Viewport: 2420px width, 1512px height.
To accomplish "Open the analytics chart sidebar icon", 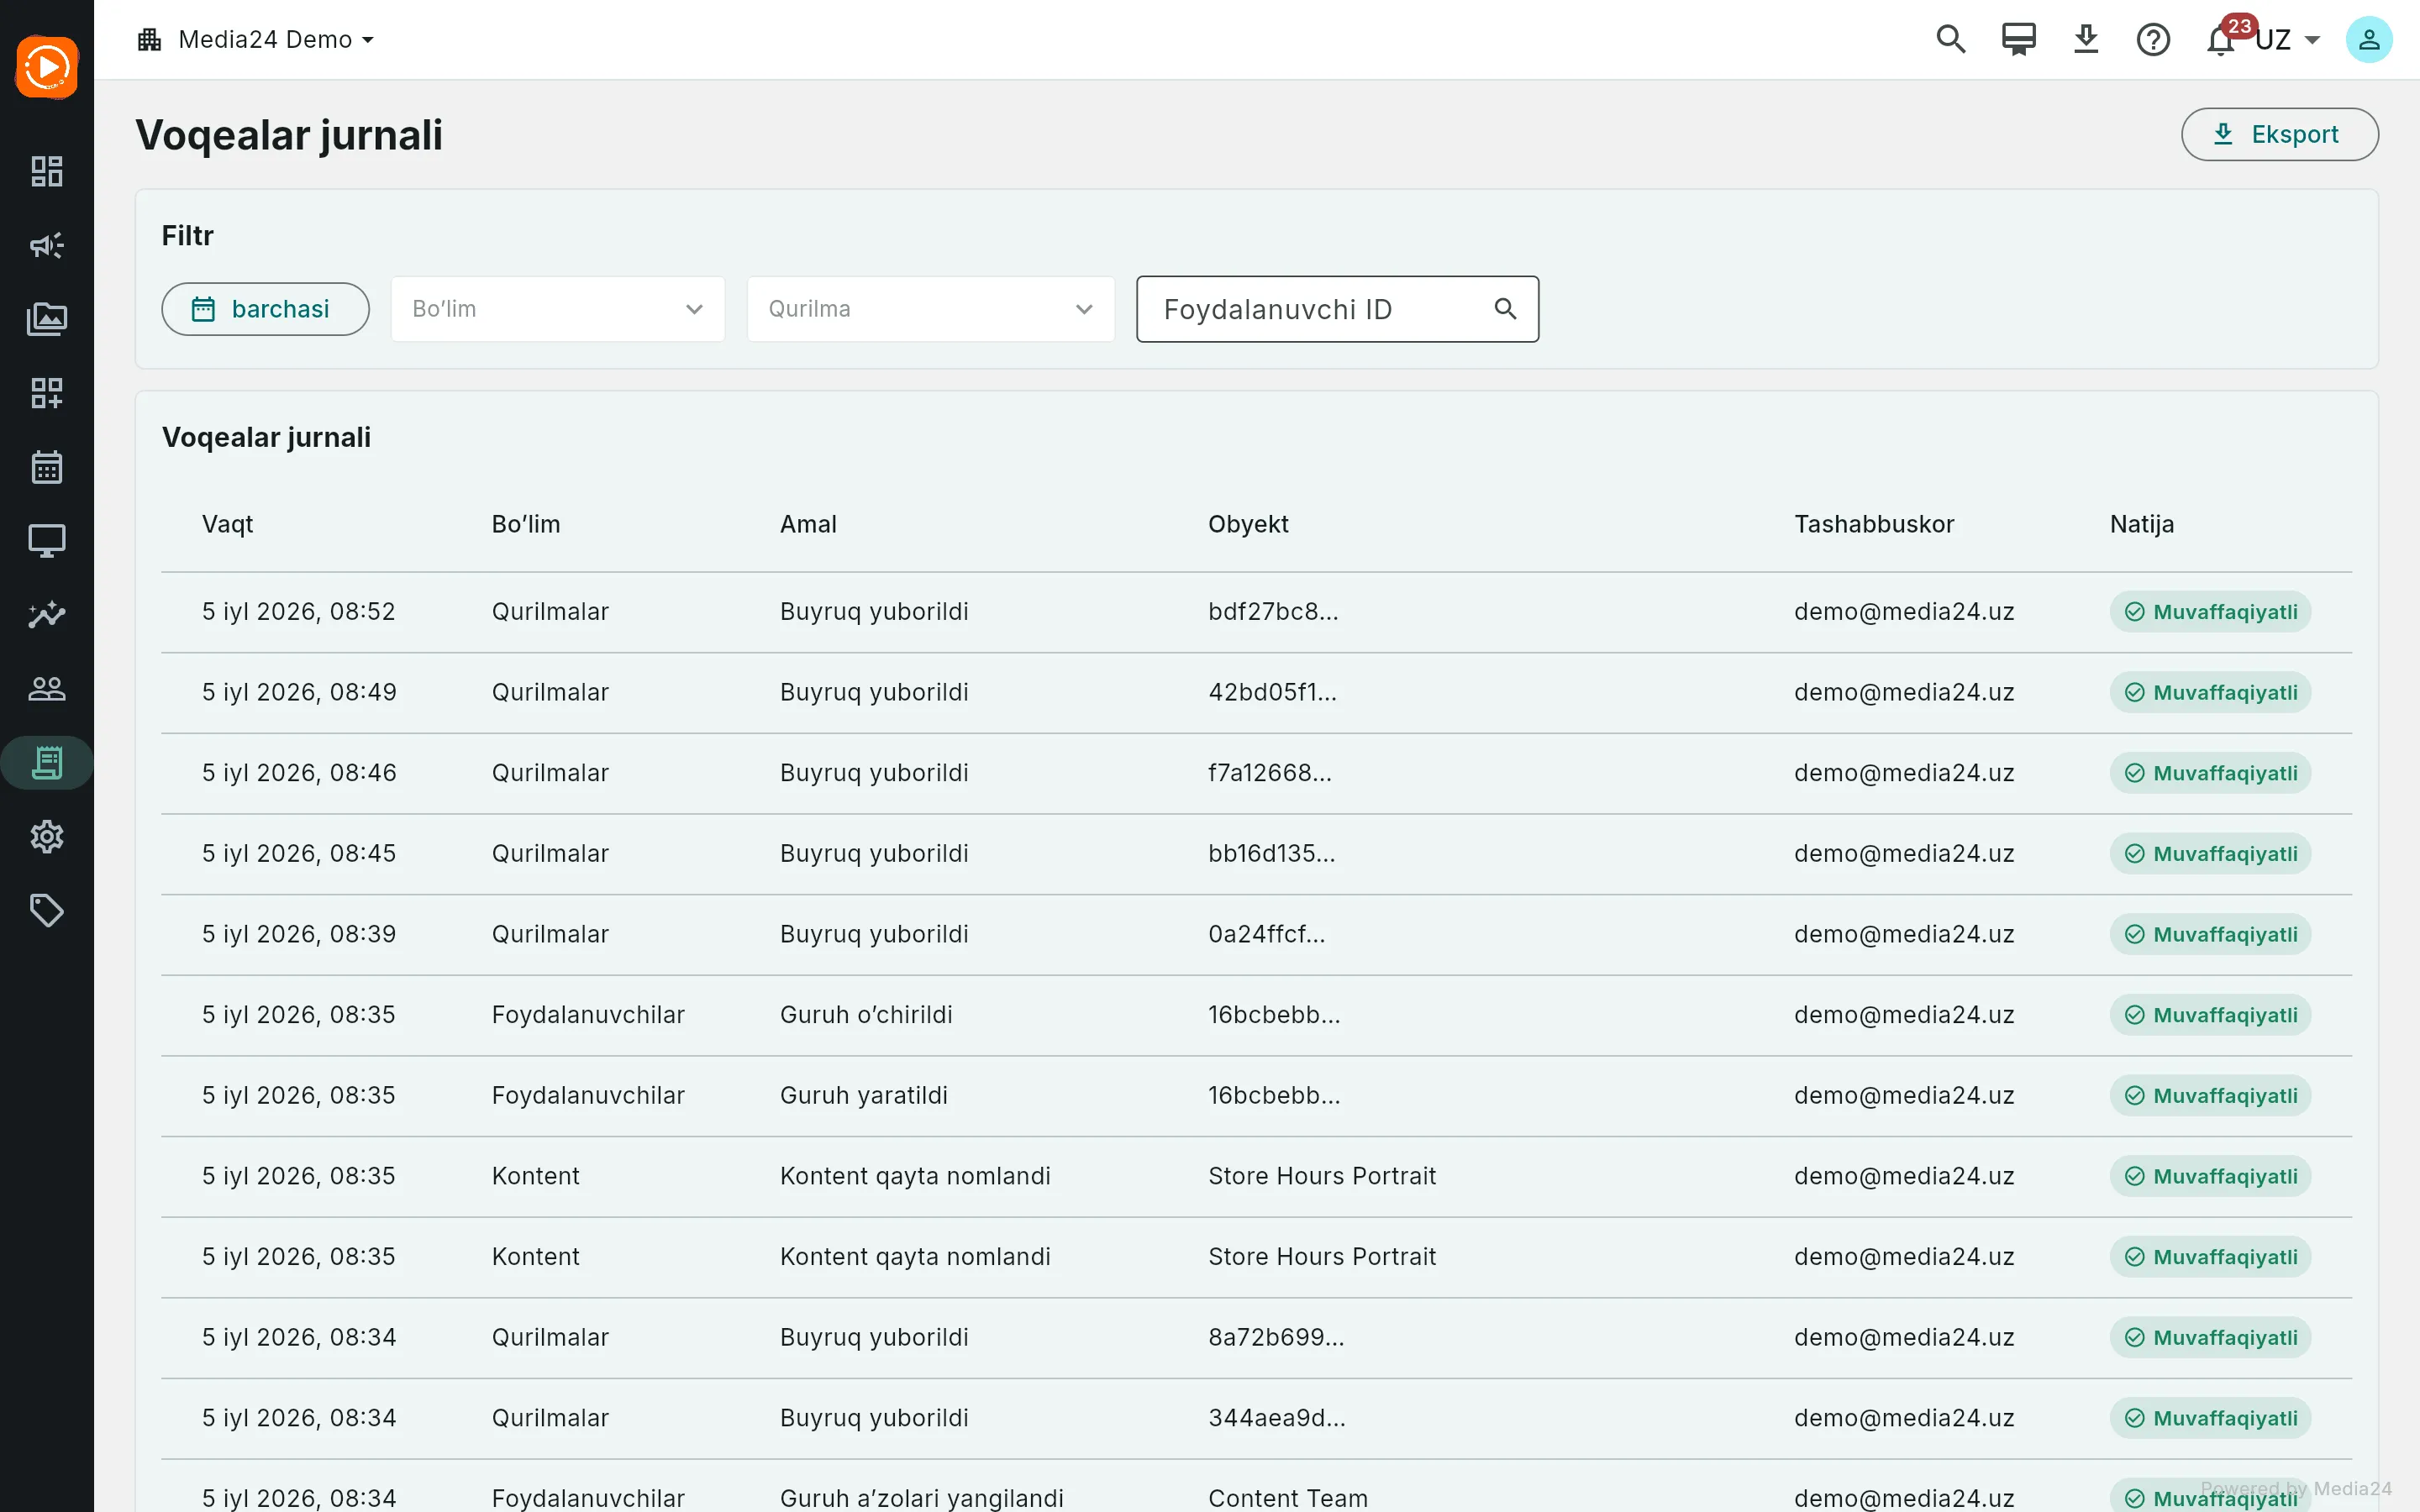I will coord(47,614).
